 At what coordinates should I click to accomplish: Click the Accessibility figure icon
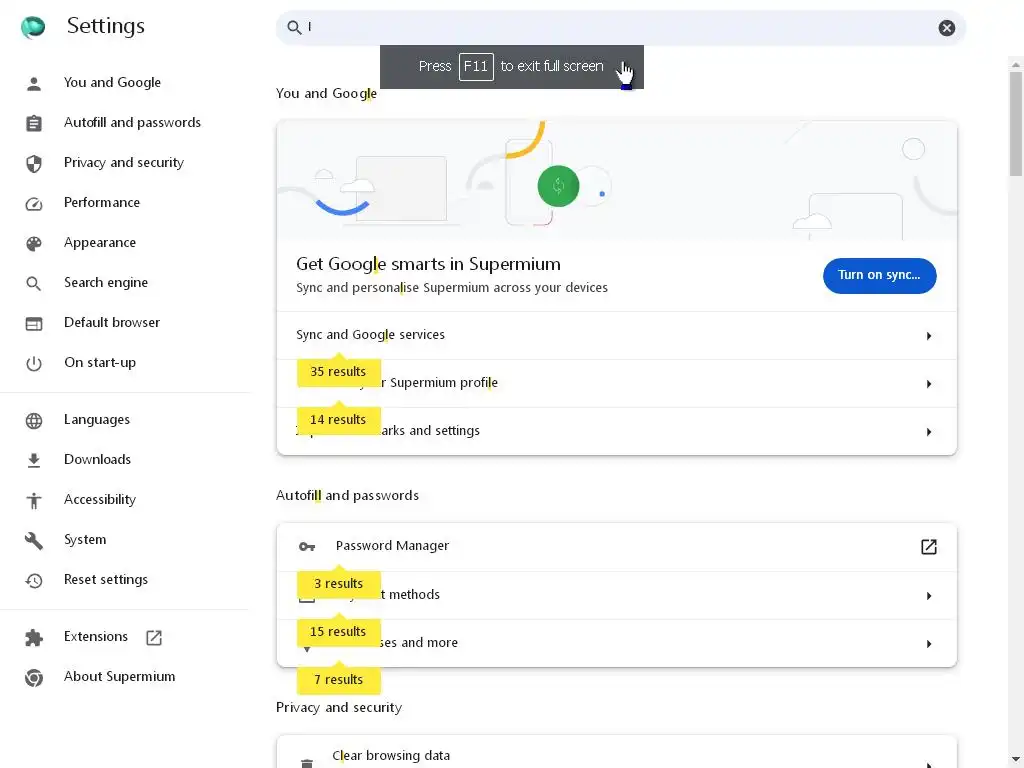(34, 500)
